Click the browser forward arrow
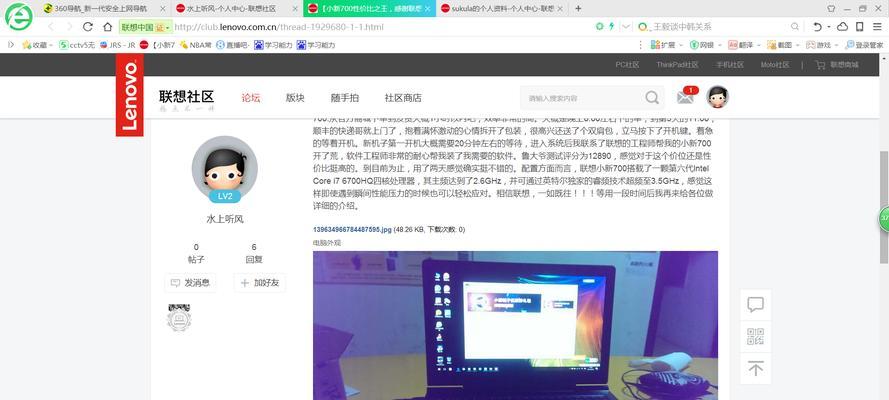 pos(69,27)
